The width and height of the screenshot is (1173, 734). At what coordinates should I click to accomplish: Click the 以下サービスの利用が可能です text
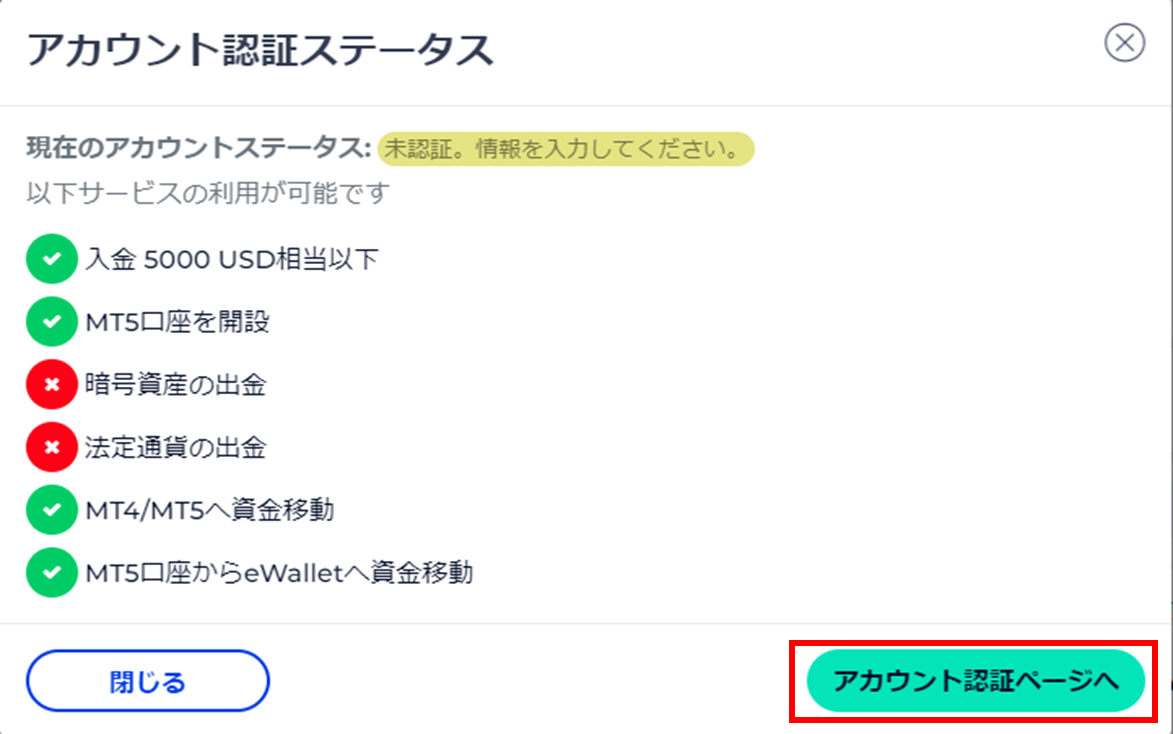pyautogui.click(x=208, y=193)
